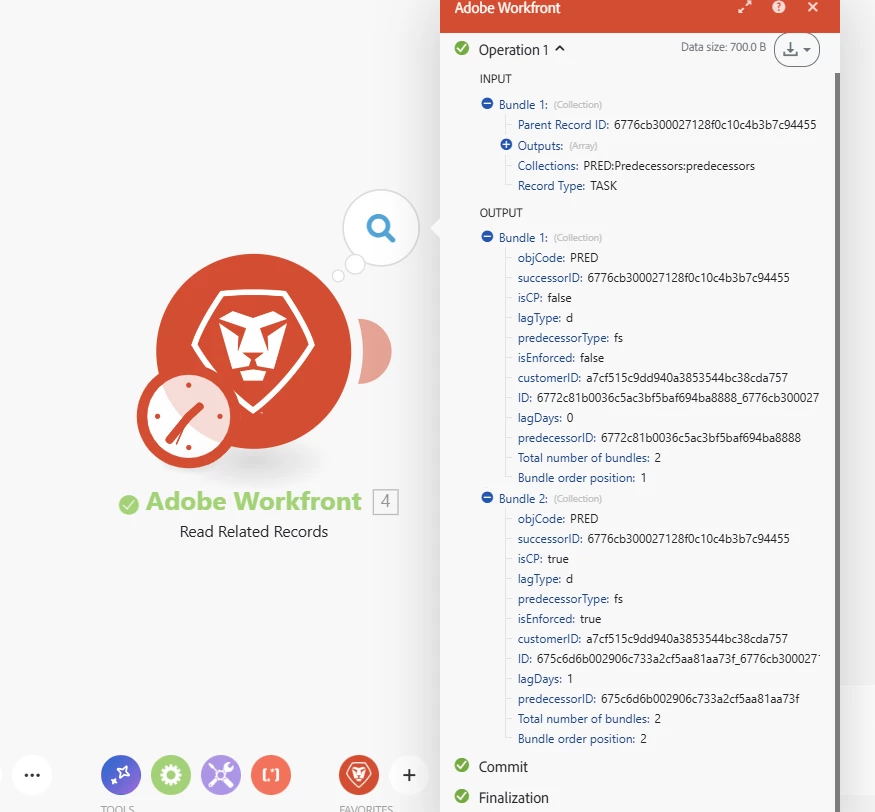Click Bundle 1 predecessorID 6772c81b value

coord(700,438)
